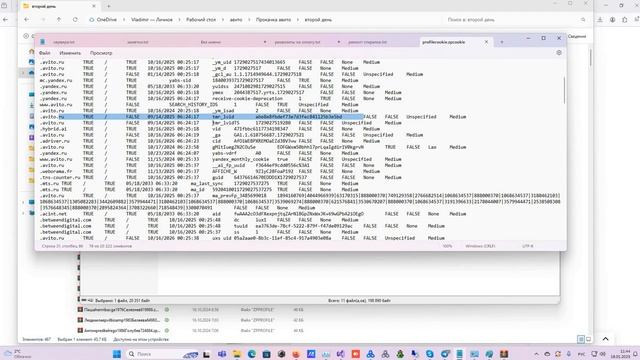The image size is (640, 360).
Task: Close the profilecookie.zpcookie tab in Notepad
Action: [486, 42]
